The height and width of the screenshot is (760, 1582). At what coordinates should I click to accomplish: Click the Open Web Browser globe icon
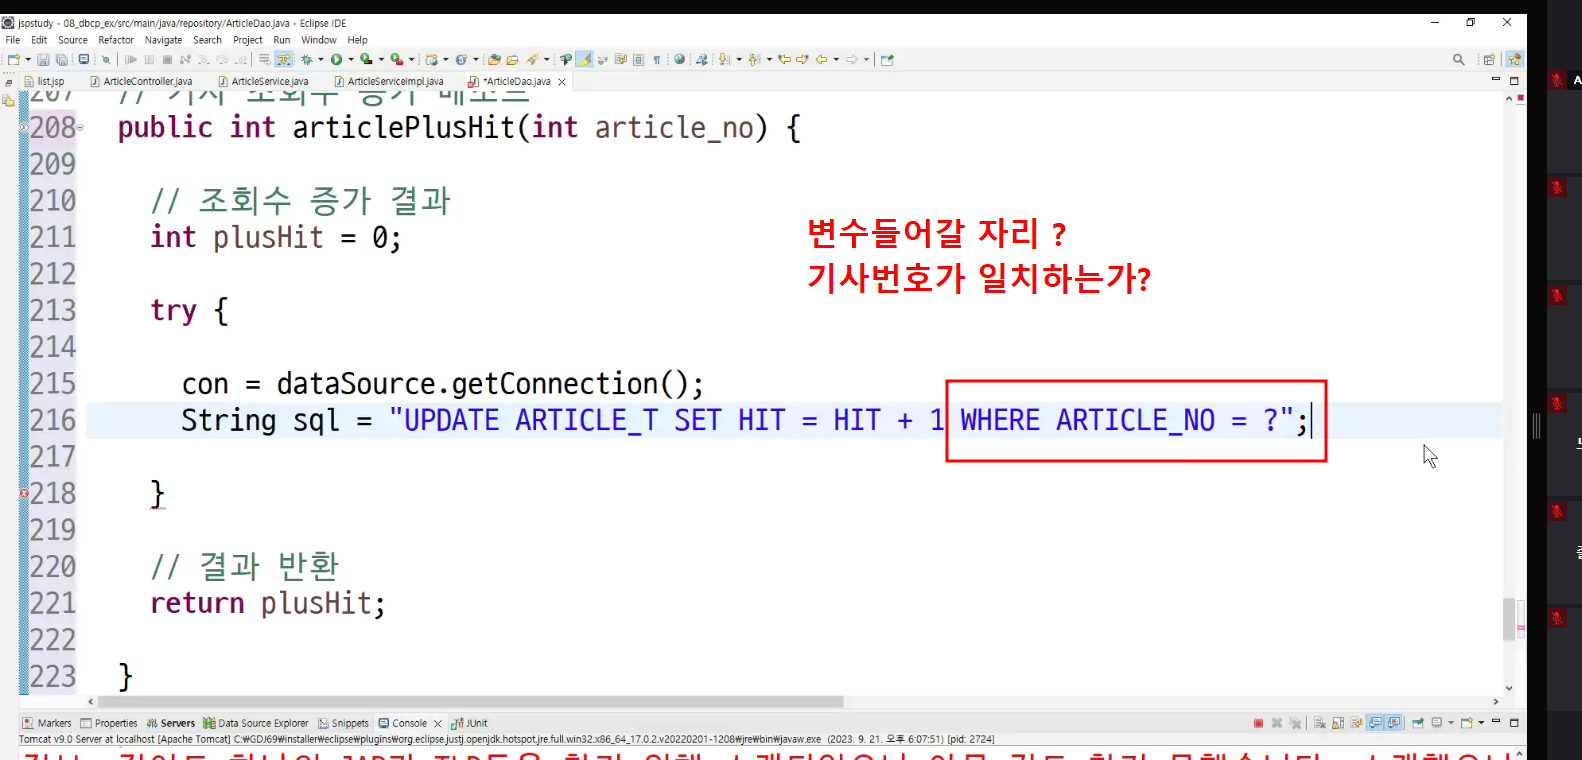(x=680, y=60)
